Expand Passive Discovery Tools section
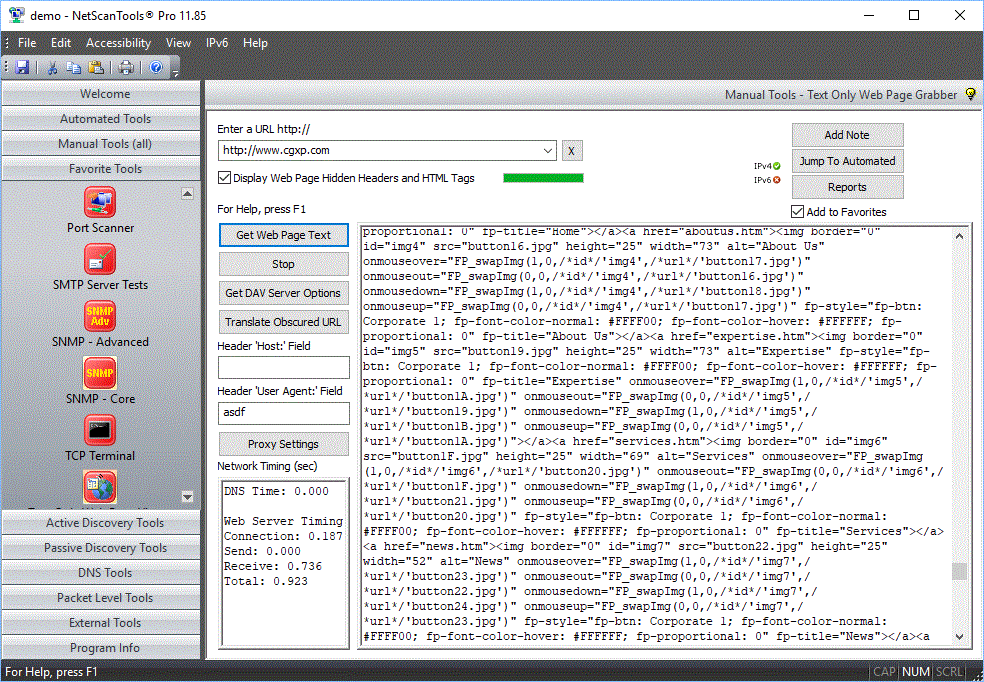This screenshot has height=682, width=984. point(101,548)
